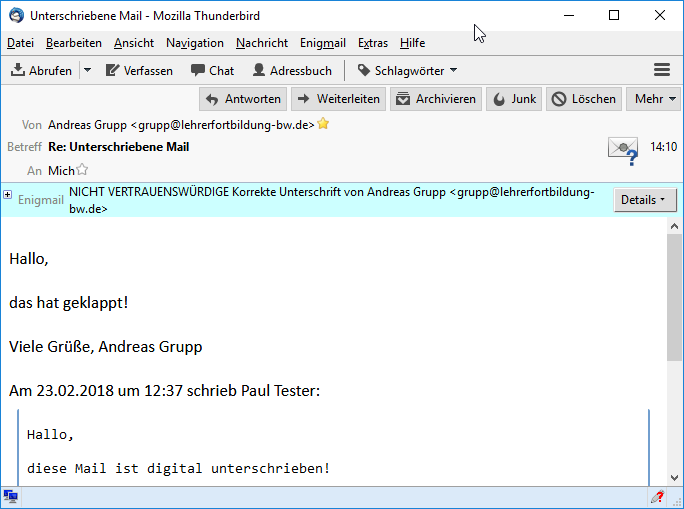Open the Adressbuch address book
The height and width of the screenshot is (509, 684).
[x=292, y=71]
